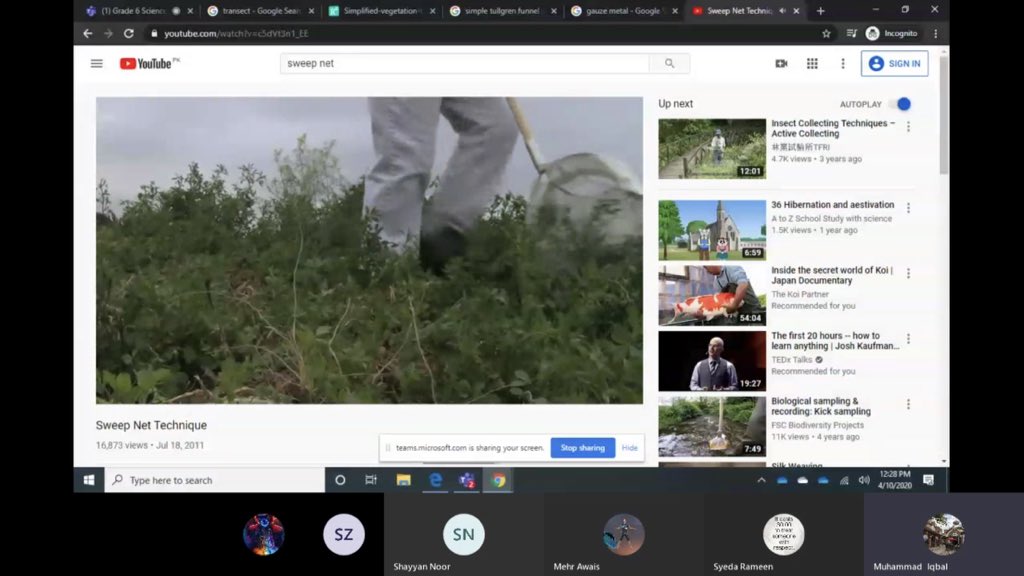1024x576 pixels.
Task: Open The first 20 hours TEDx video
Action: [x=835, y=340]
